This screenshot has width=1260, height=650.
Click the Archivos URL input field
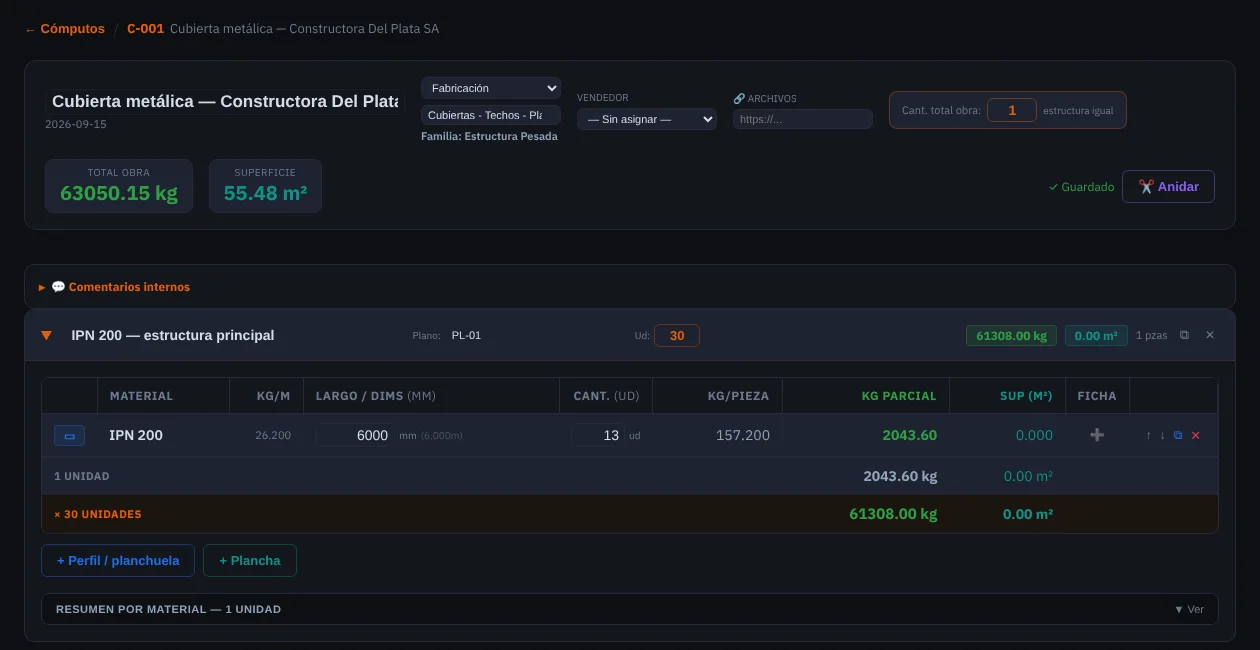tap(803, 119)
